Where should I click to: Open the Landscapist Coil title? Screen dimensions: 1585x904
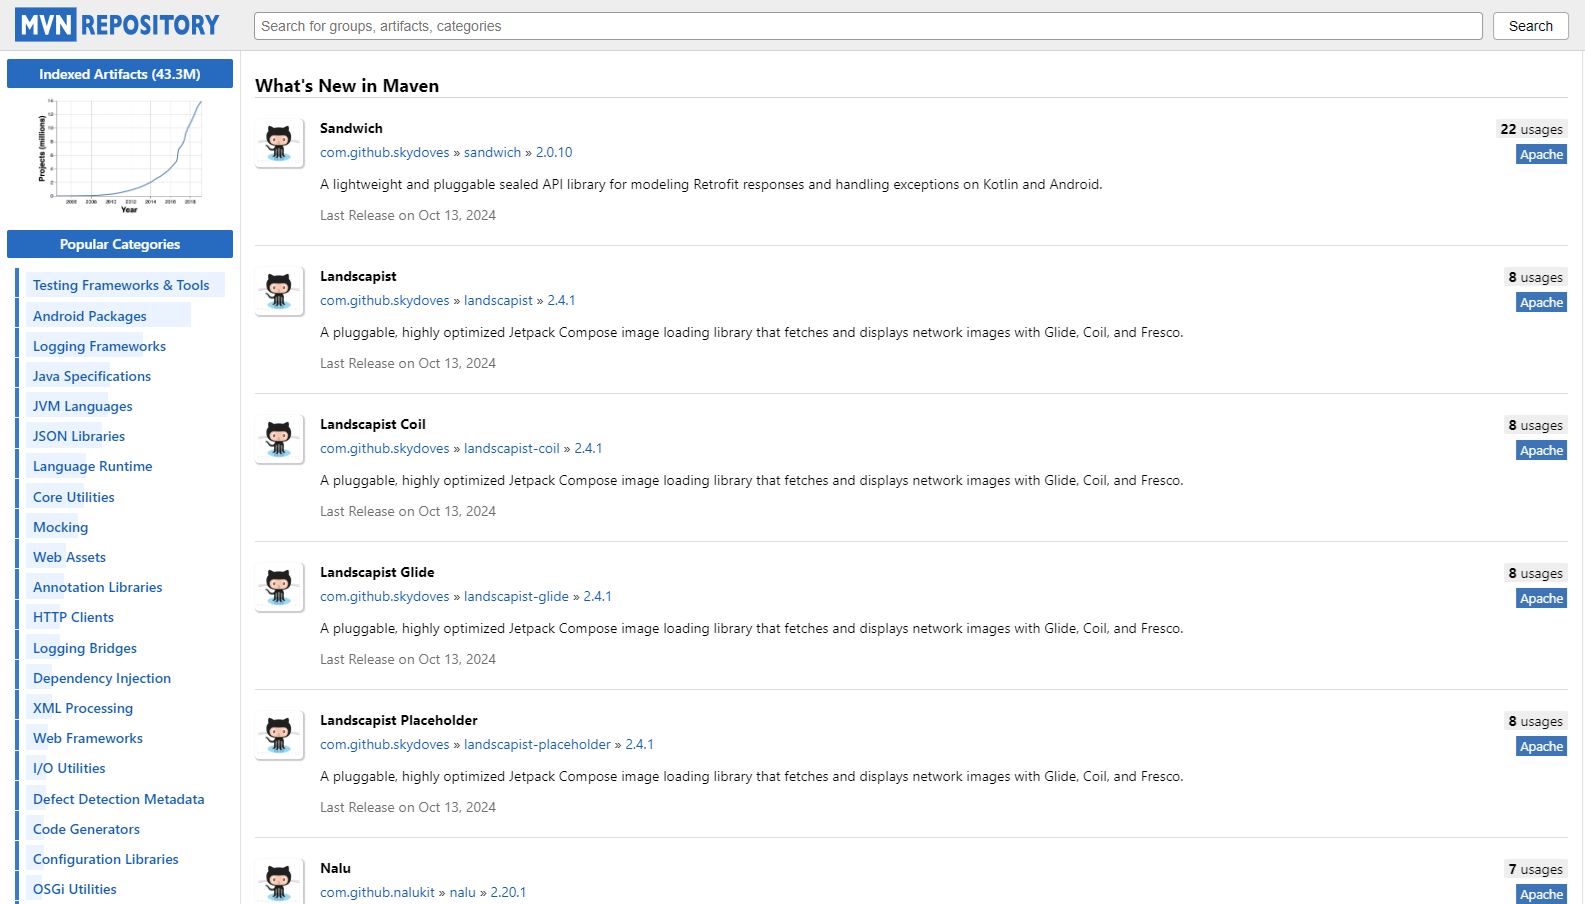(x=373, y=424)
